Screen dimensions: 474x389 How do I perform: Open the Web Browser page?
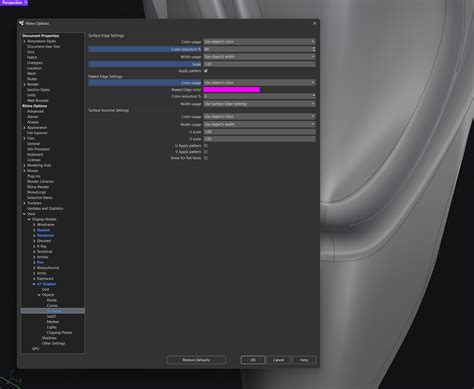(x=38, y=100)
